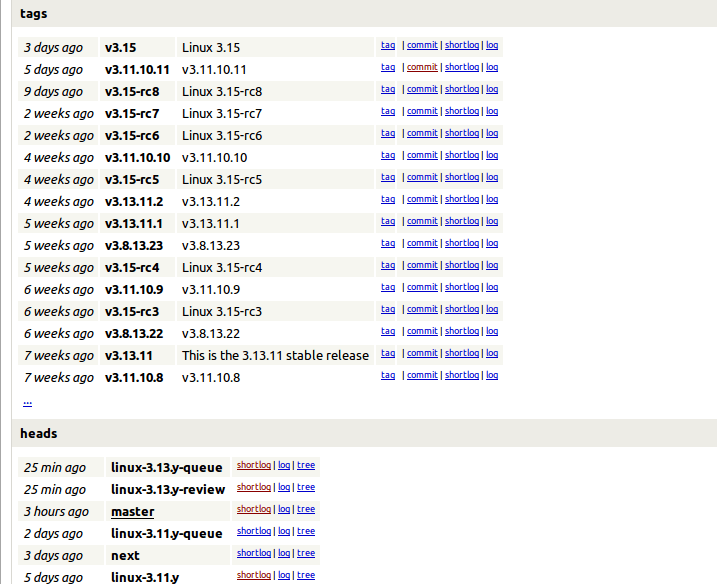
Task: Open the commit link for v3.15-rc3
Action: point(422,309)
